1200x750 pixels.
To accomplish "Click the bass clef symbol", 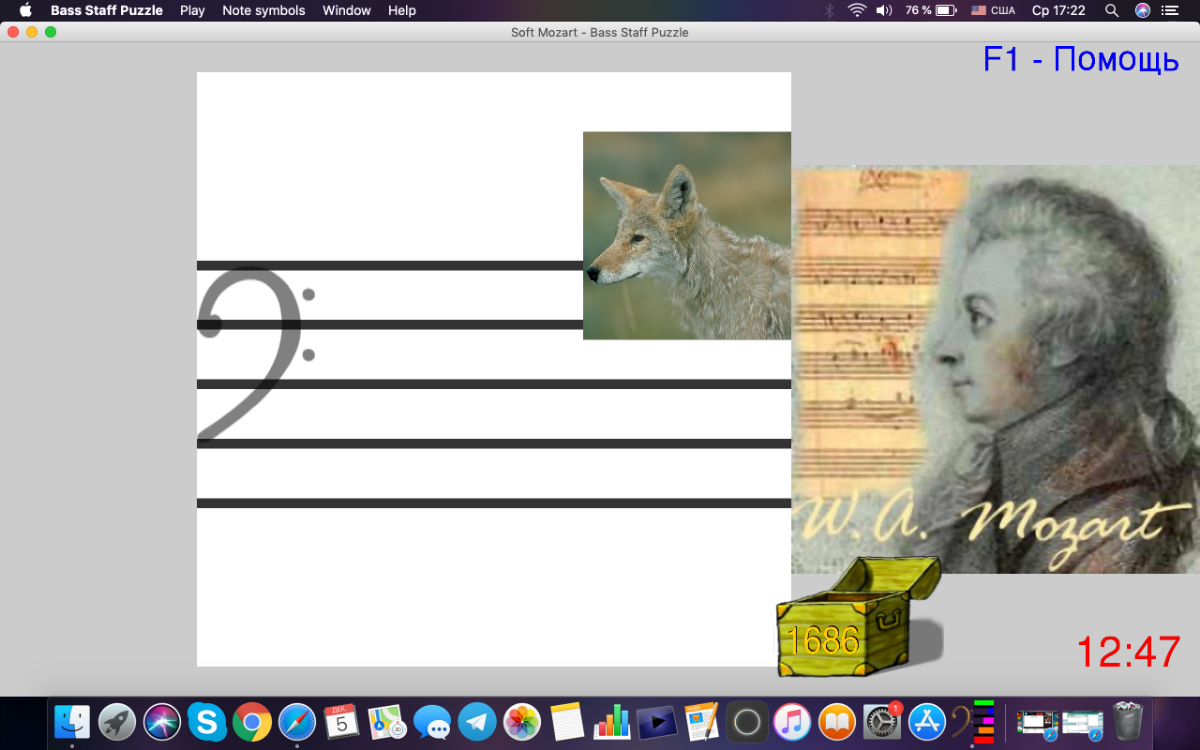I will point(256,354).
